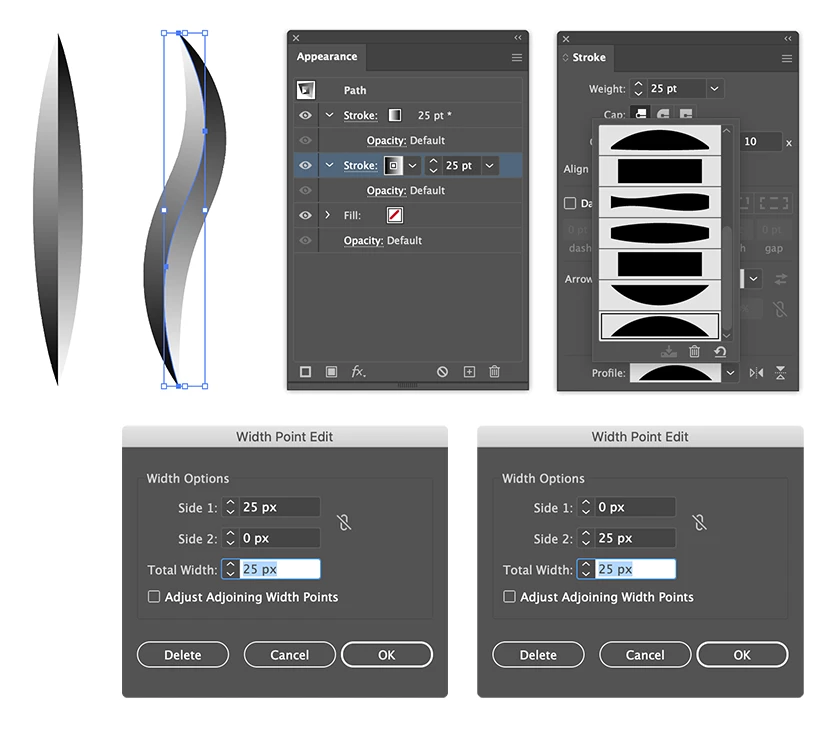Enable the Dashed Line checkbox in Stroke panel

click(x=570, y=203)
